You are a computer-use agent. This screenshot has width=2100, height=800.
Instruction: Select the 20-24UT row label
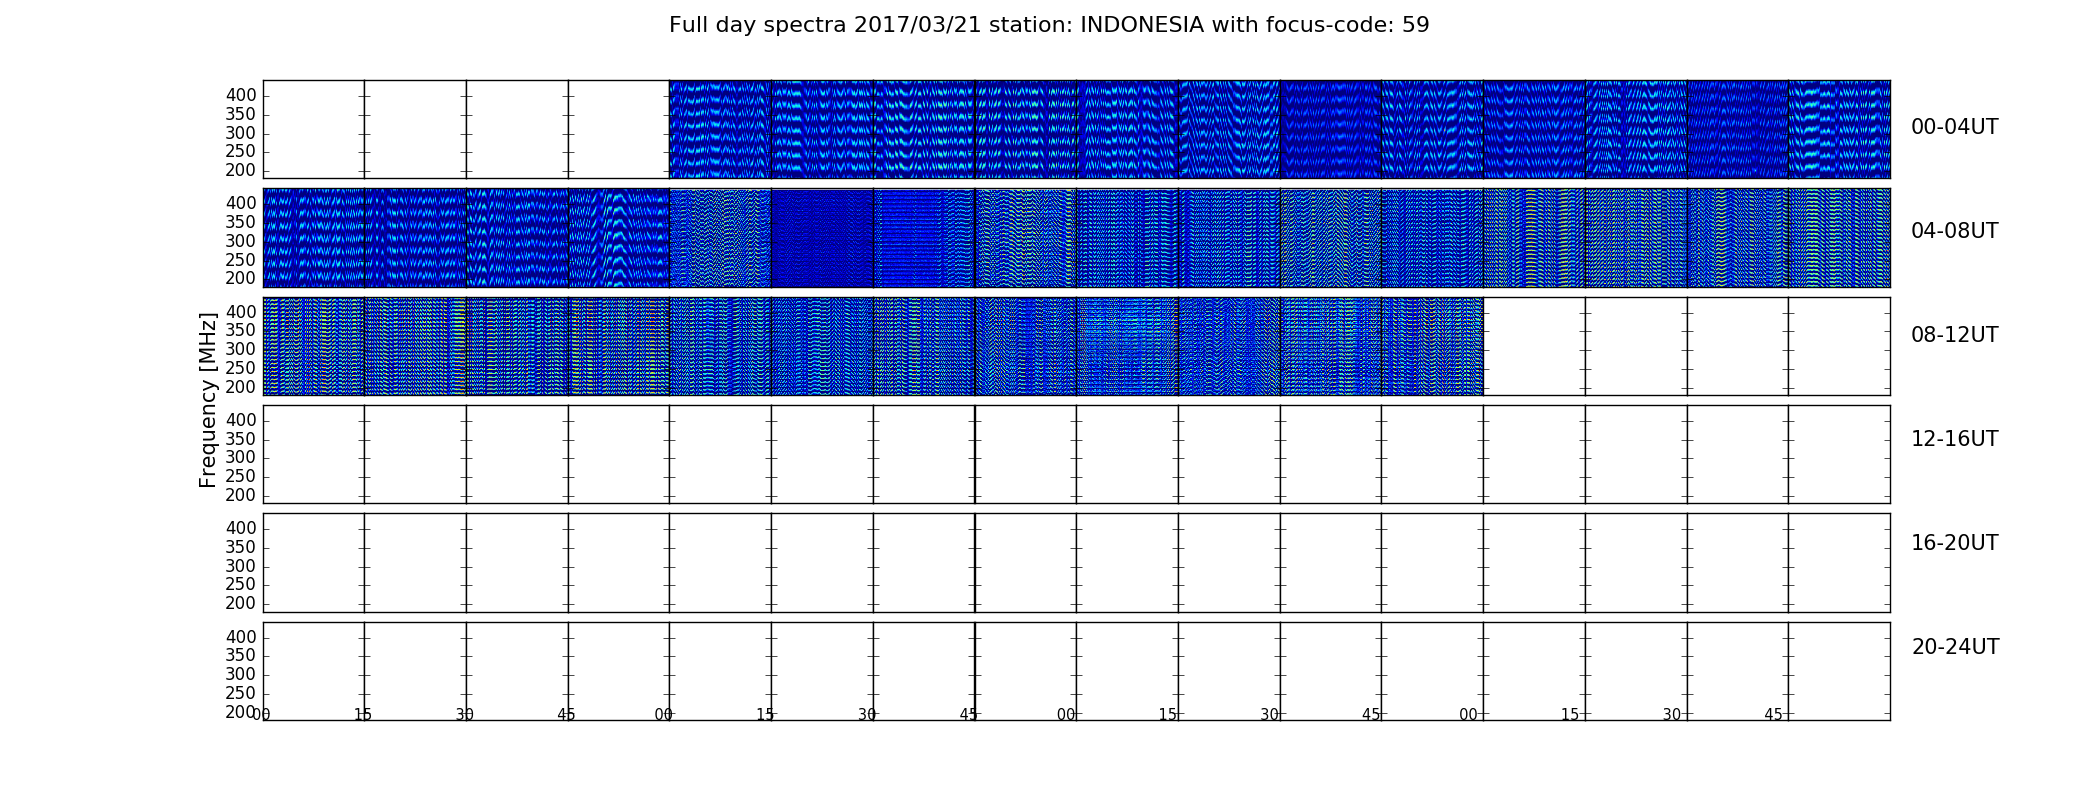(x=1955, y=647)
